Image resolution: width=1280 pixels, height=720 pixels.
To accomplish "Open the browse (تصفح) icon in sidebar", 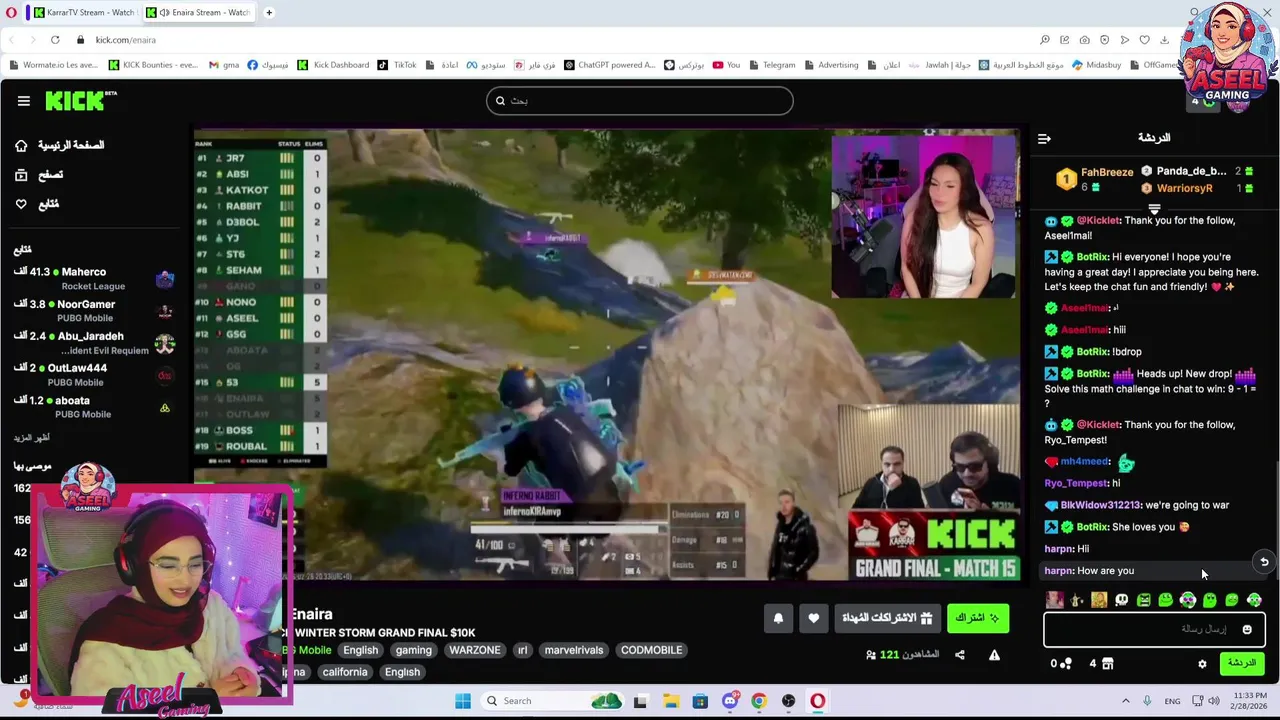I will coord(21,175).
